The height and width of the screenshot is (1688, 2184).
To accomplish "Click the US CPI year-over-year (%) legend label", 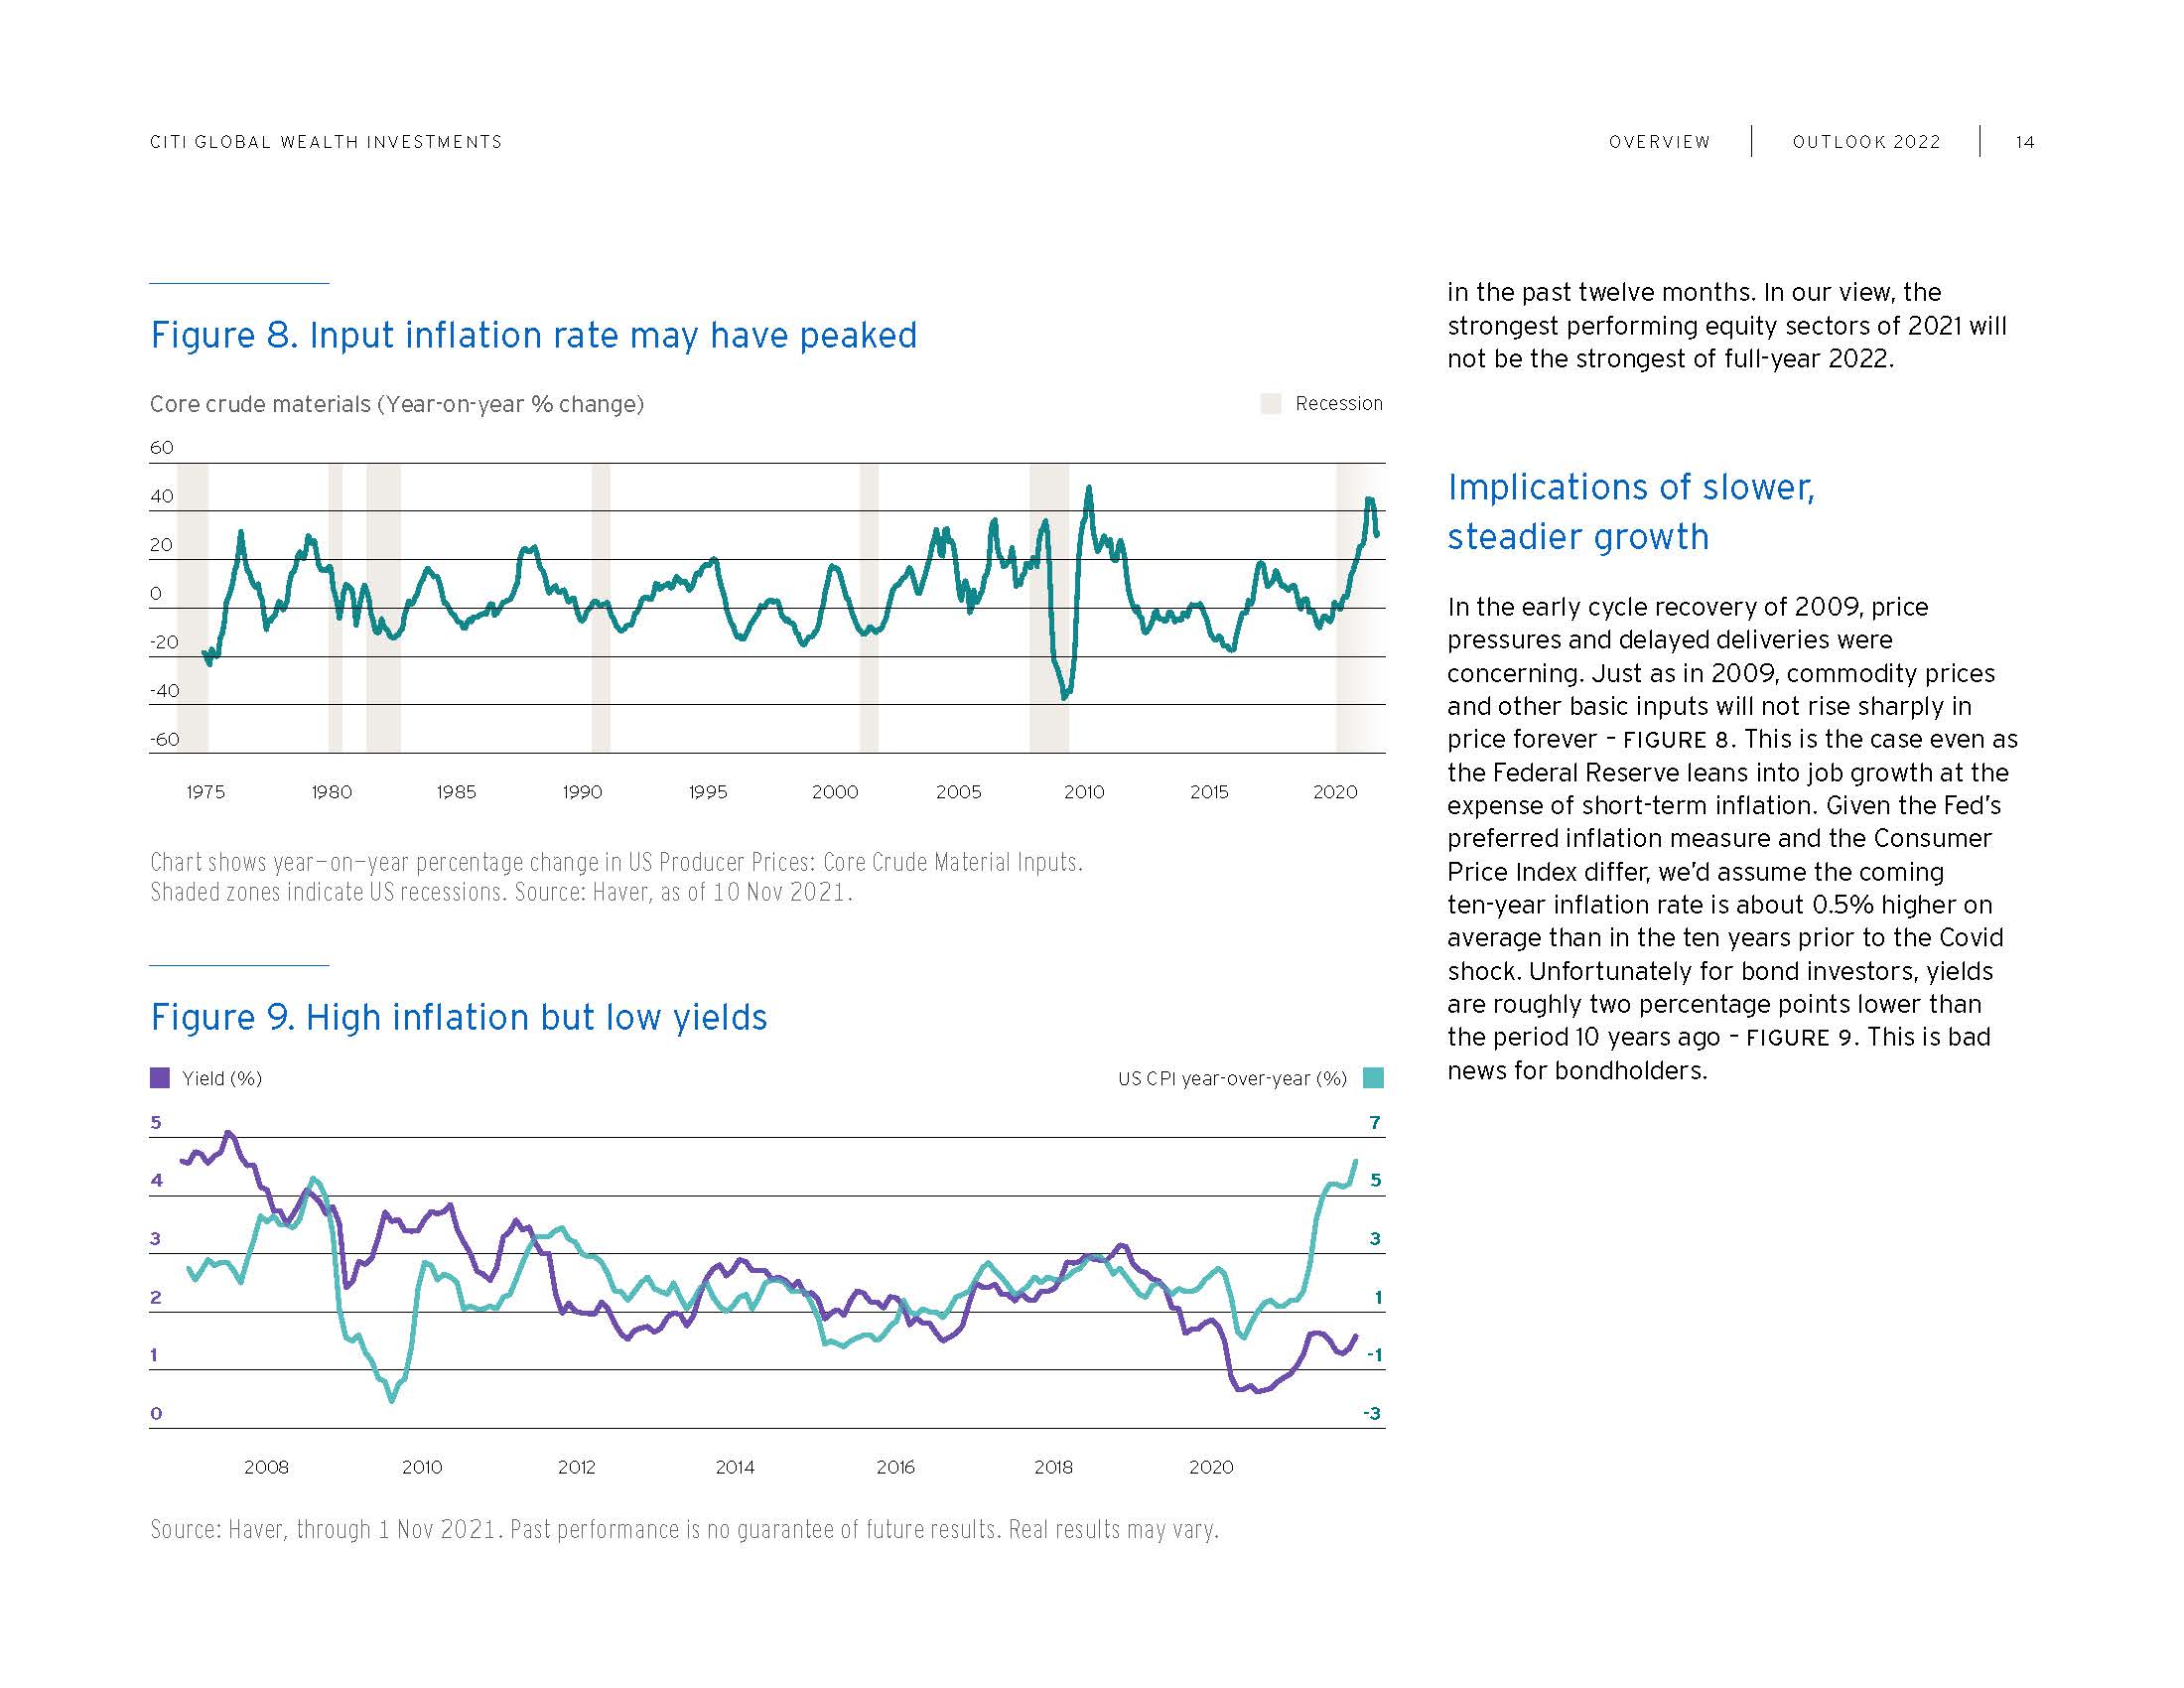I will (1232, 1078).
